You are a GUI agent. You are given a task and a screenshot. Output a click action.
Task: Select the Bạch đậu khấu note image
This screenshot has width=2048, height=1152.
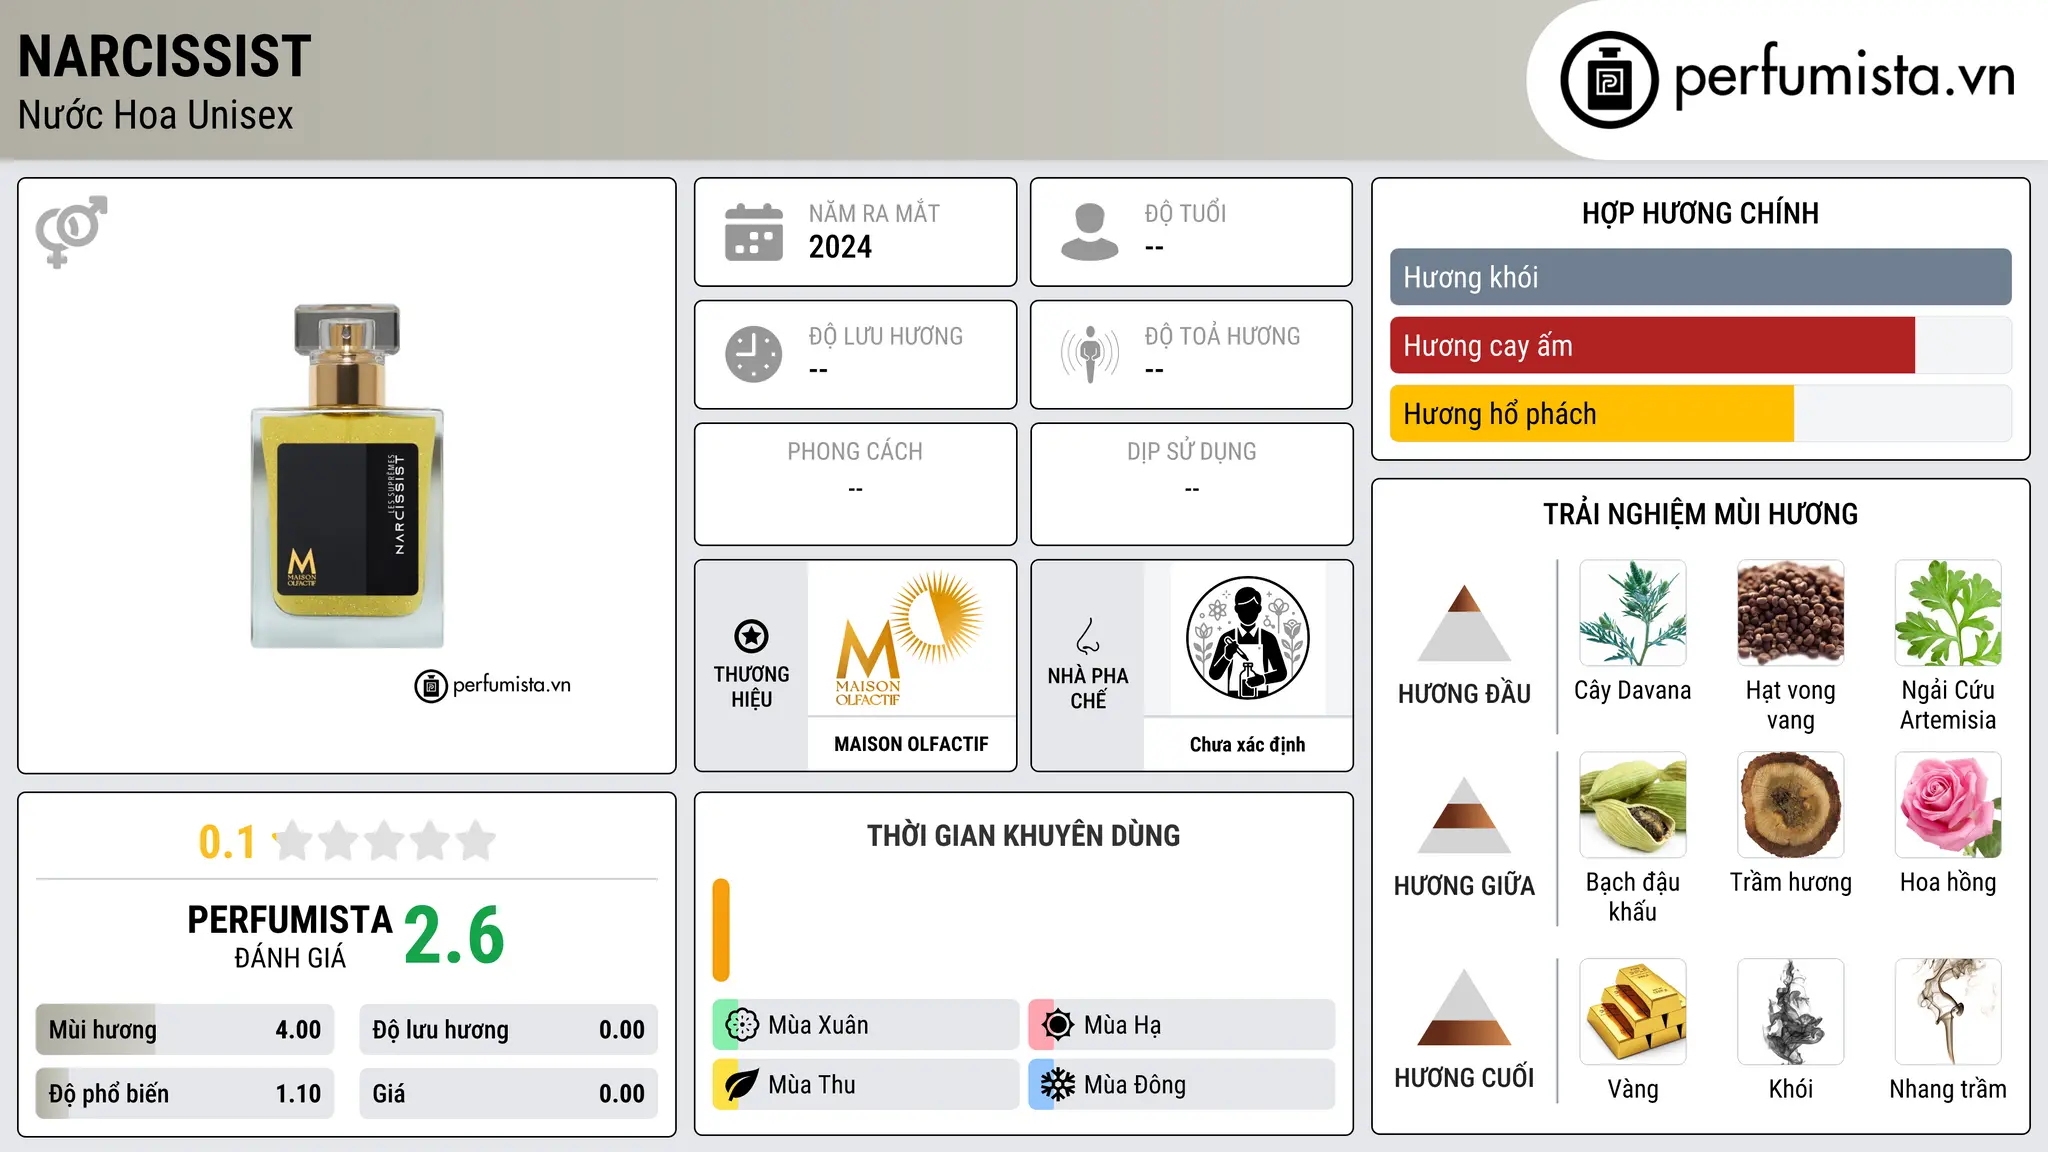point(1633,805)
